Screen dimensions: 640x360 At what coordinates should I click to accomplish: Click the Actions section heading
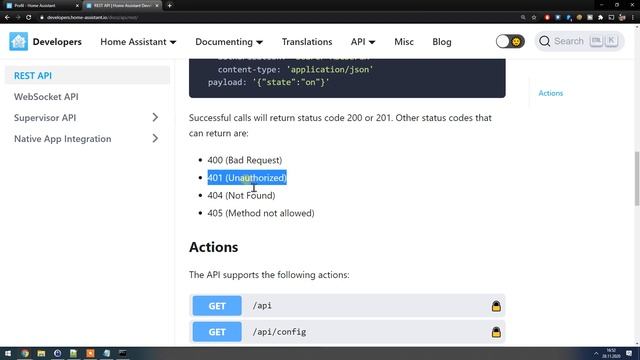point(213,247)
